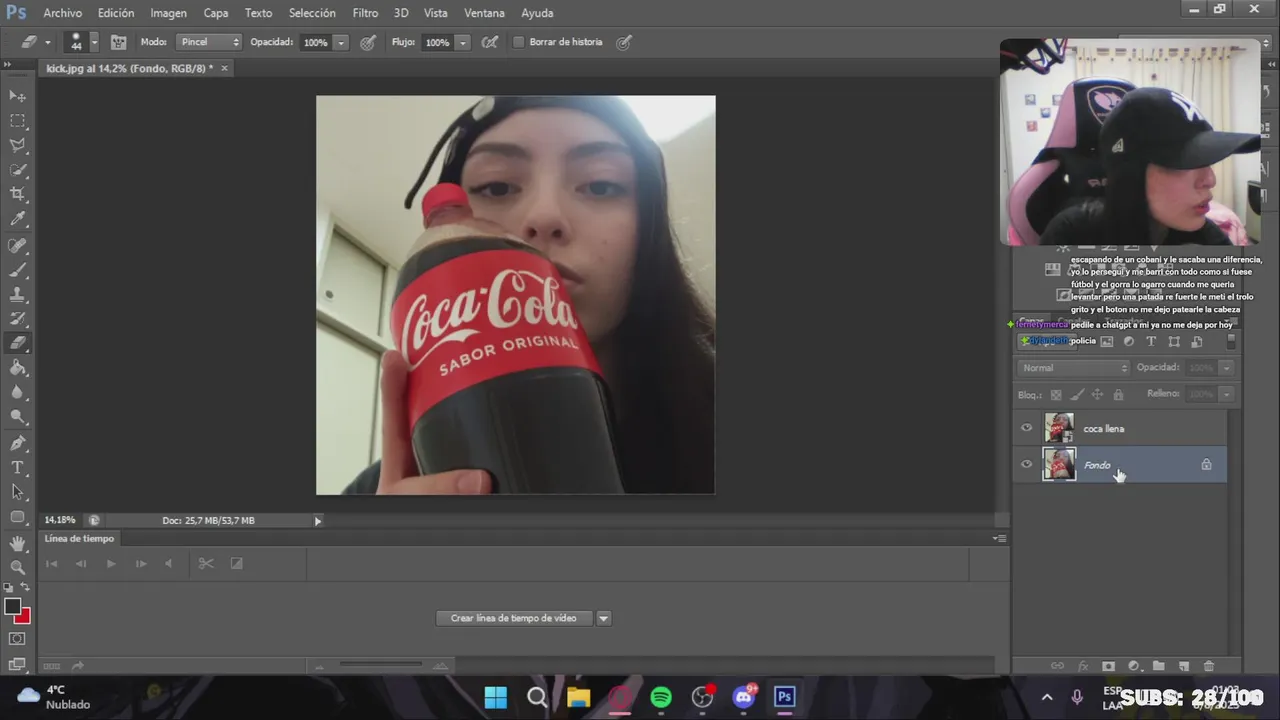The width and height of the screenshot is (1280, 720).
Task: Click the Change Screen Mode icon
Action: pyautogui.click(x=17, y=664)
